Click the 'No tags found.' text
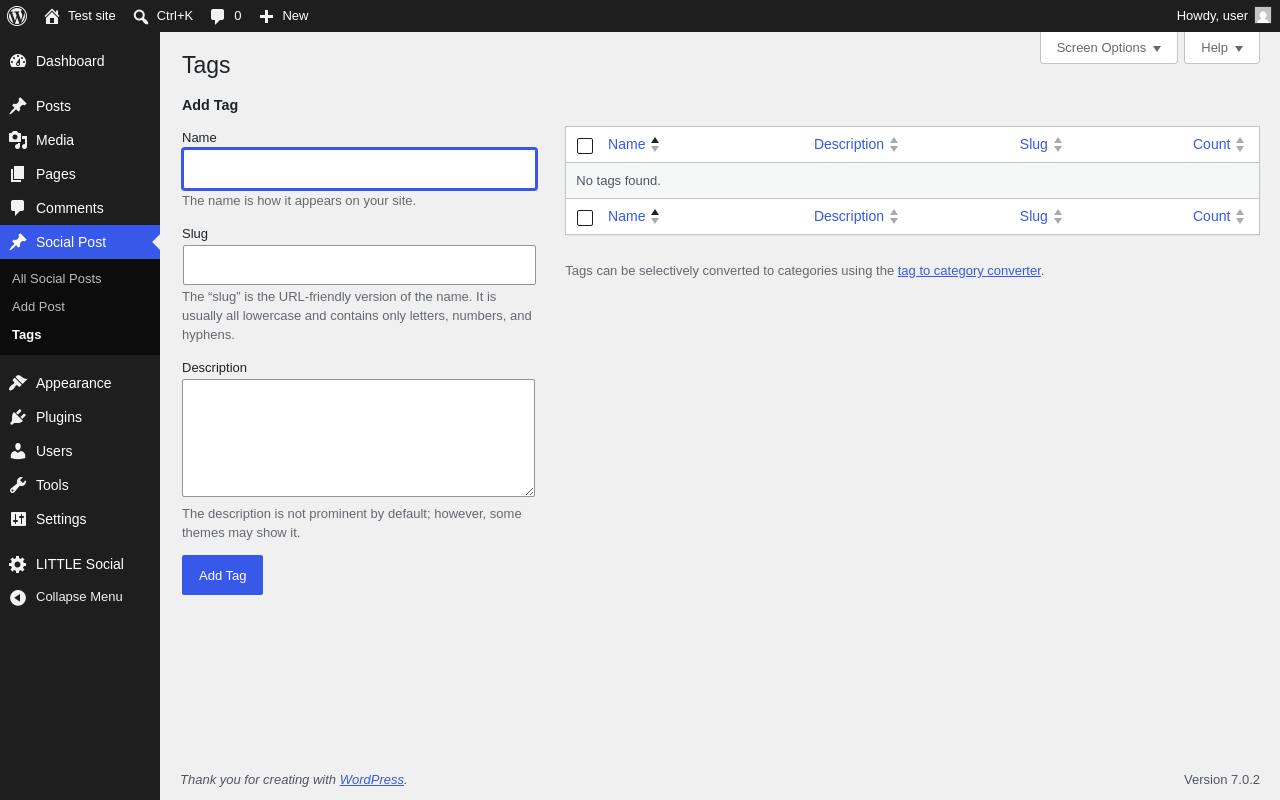Image resolution: width=1280 pixels, height=800 pixels. pos(618,180)
